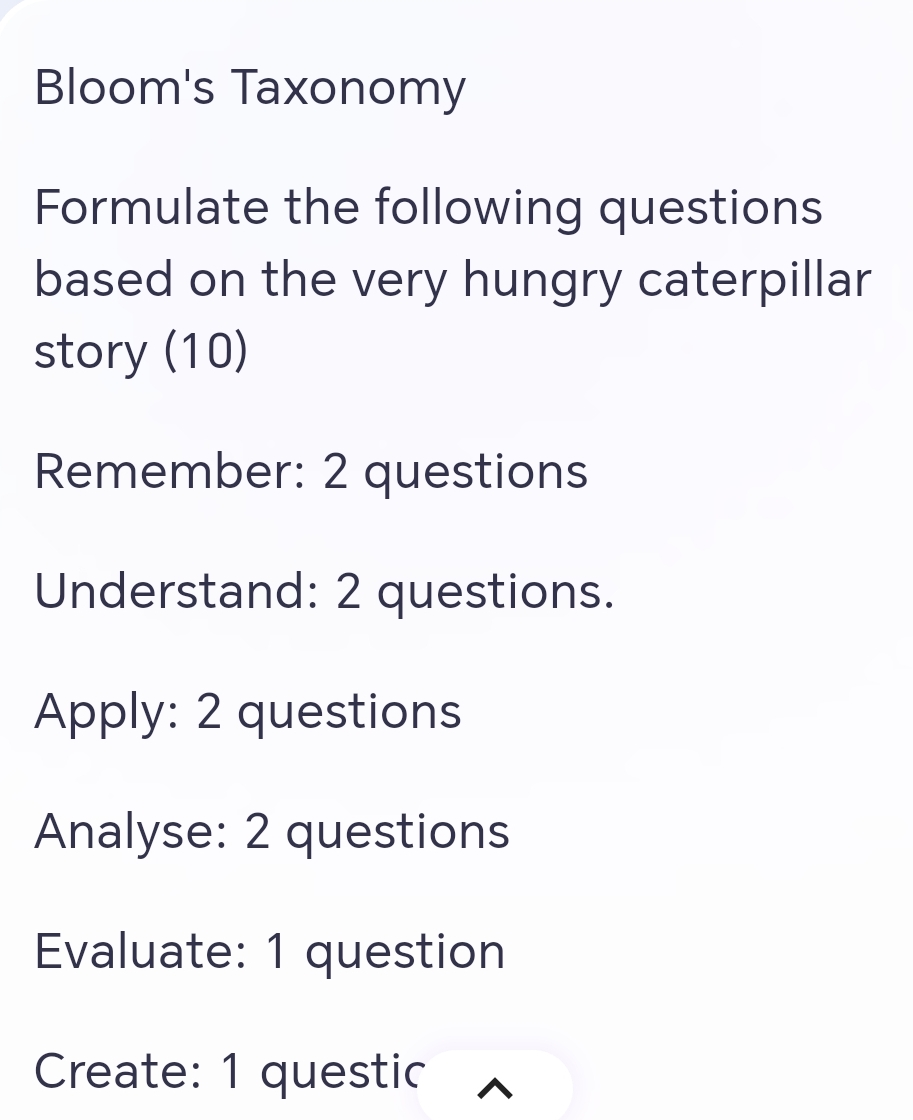Click the blank margin left of Remember
The width and height of the screenshot is (913, 1120).
point(15,470)
